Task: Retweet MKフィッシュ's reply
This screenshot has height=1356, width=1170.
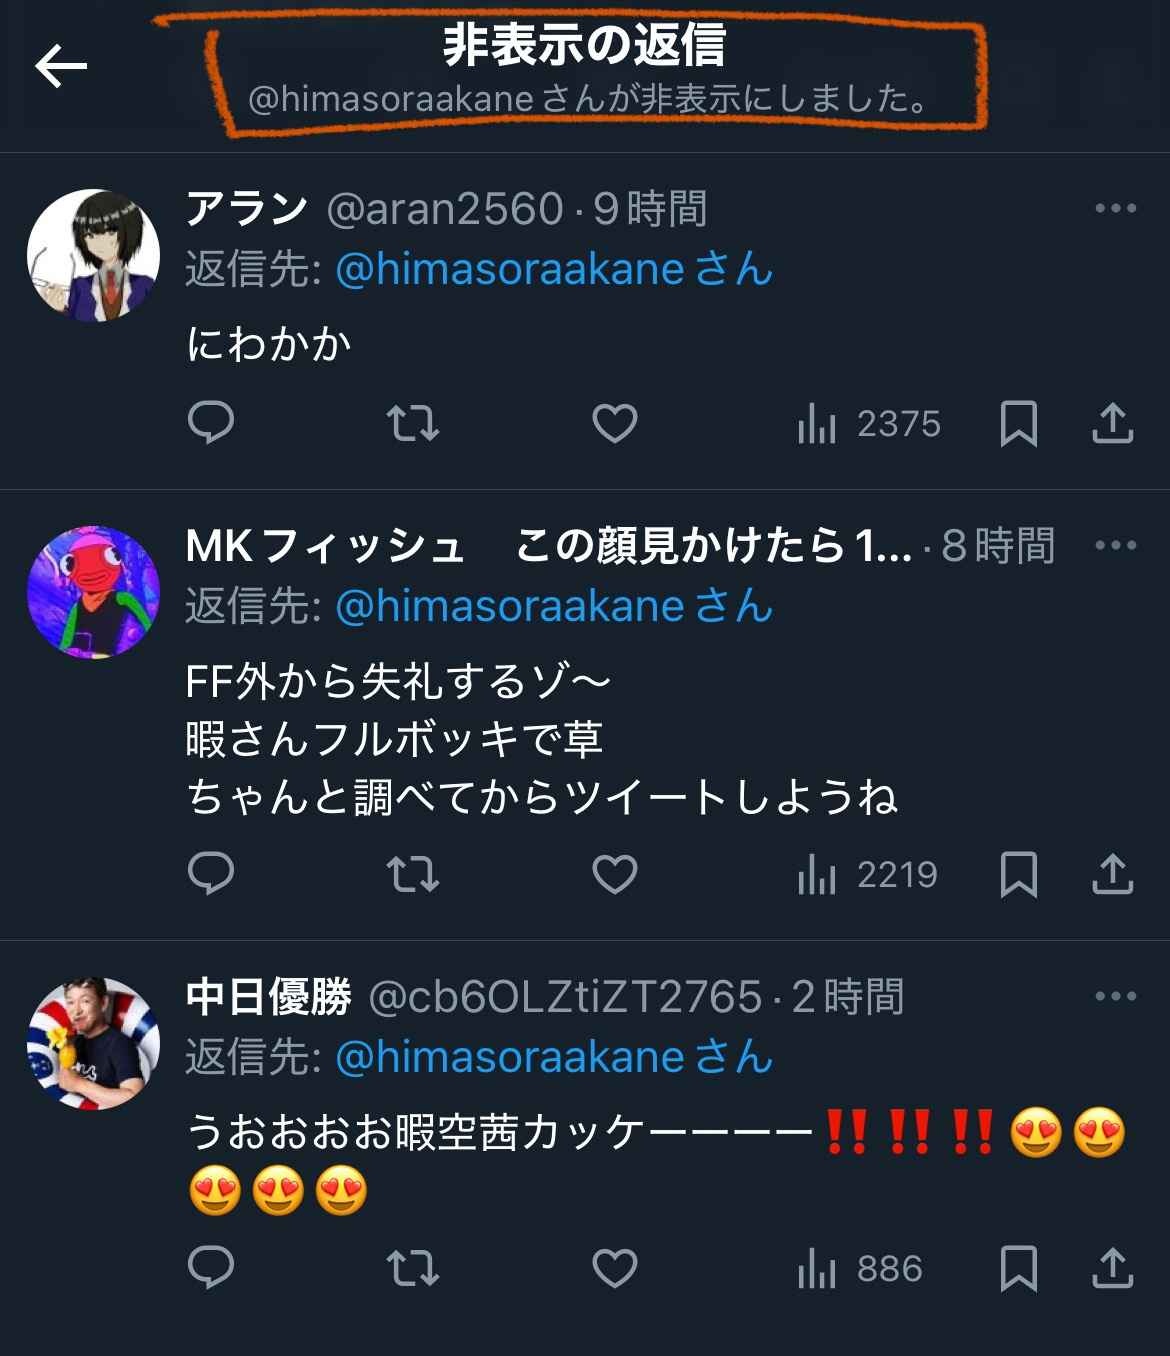Action: click(413, 874)
